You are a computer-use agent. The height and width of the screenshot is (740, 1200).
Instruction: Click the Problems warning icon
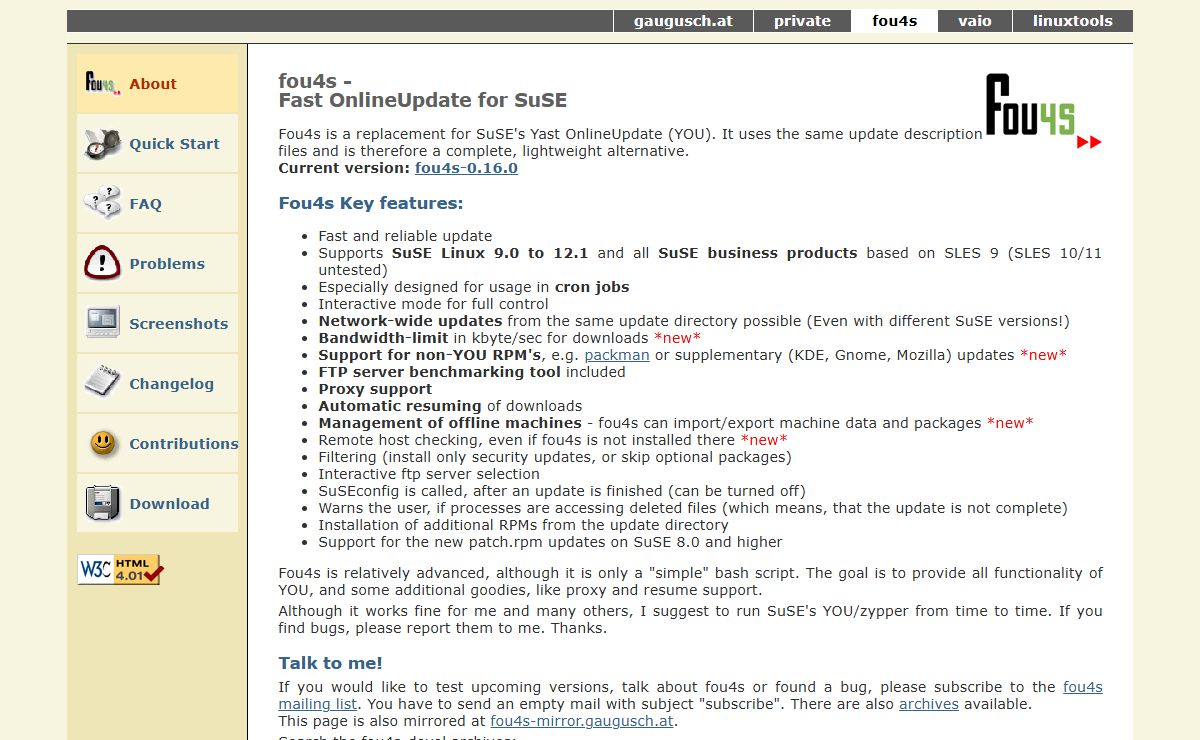tap(102, 264)
